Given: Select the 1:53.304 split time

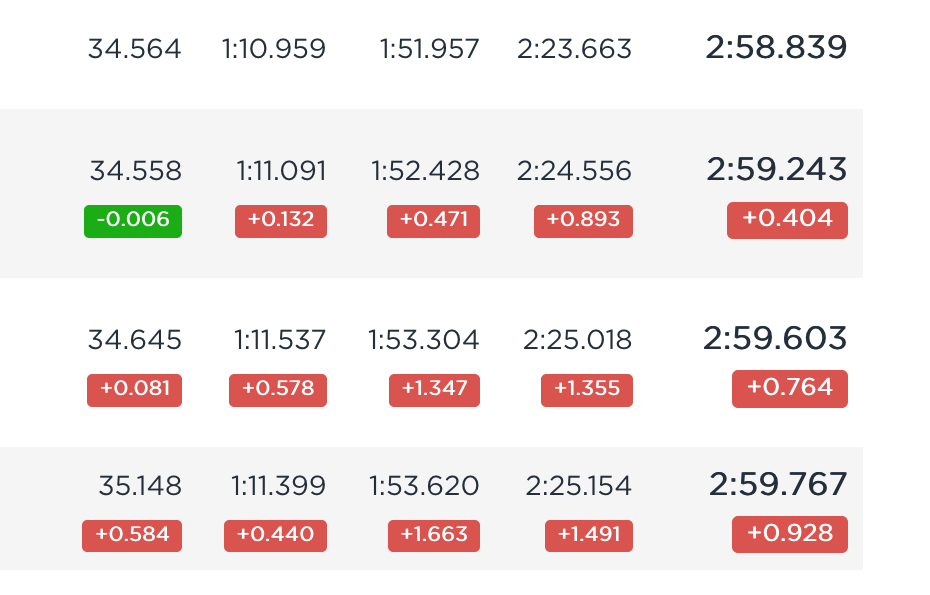Looking at the screenshot, I should [423, 340].
